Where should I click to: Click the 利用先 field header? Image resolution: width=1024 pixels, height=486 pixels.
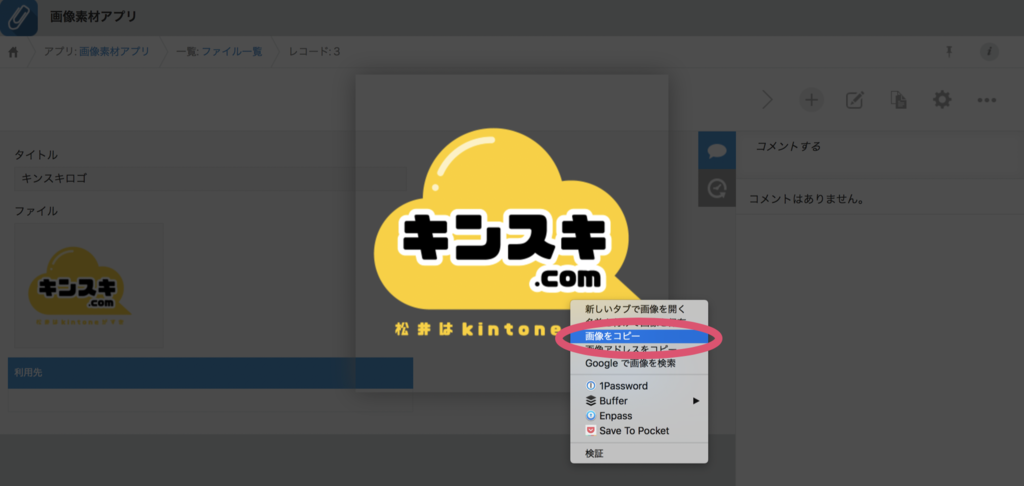(x=210, y=373)
